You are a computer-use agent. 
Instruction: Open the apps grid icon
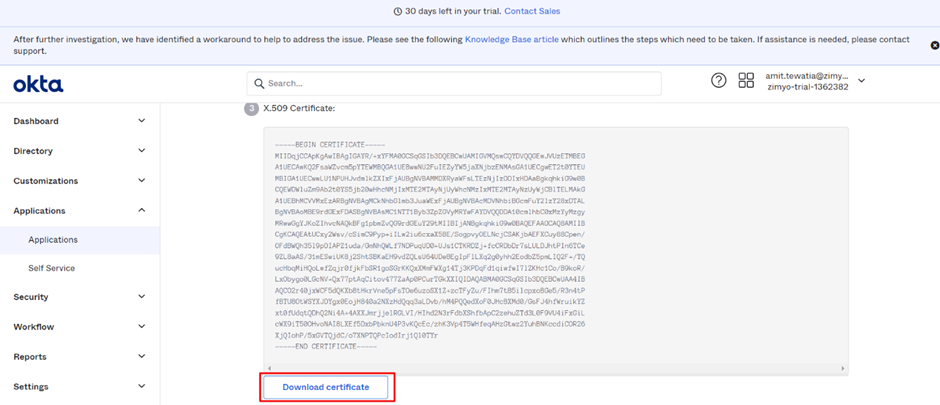click(746, 80)
